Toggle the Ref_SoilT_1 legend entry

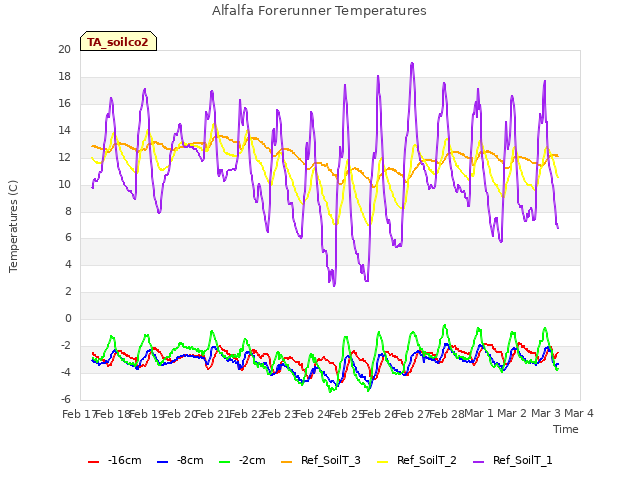click(513, 460)
